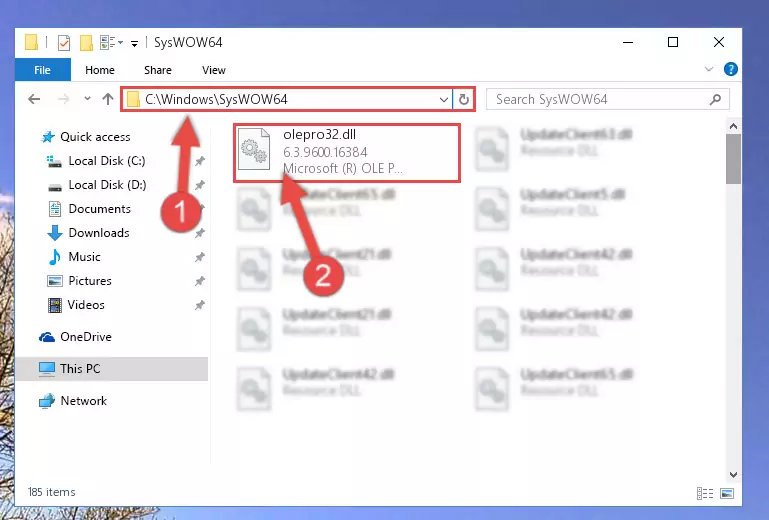Refresh the SysWOW64 folder
Image resolution: width=769 pixels, height=520 pixels.
tap(463, 100)
